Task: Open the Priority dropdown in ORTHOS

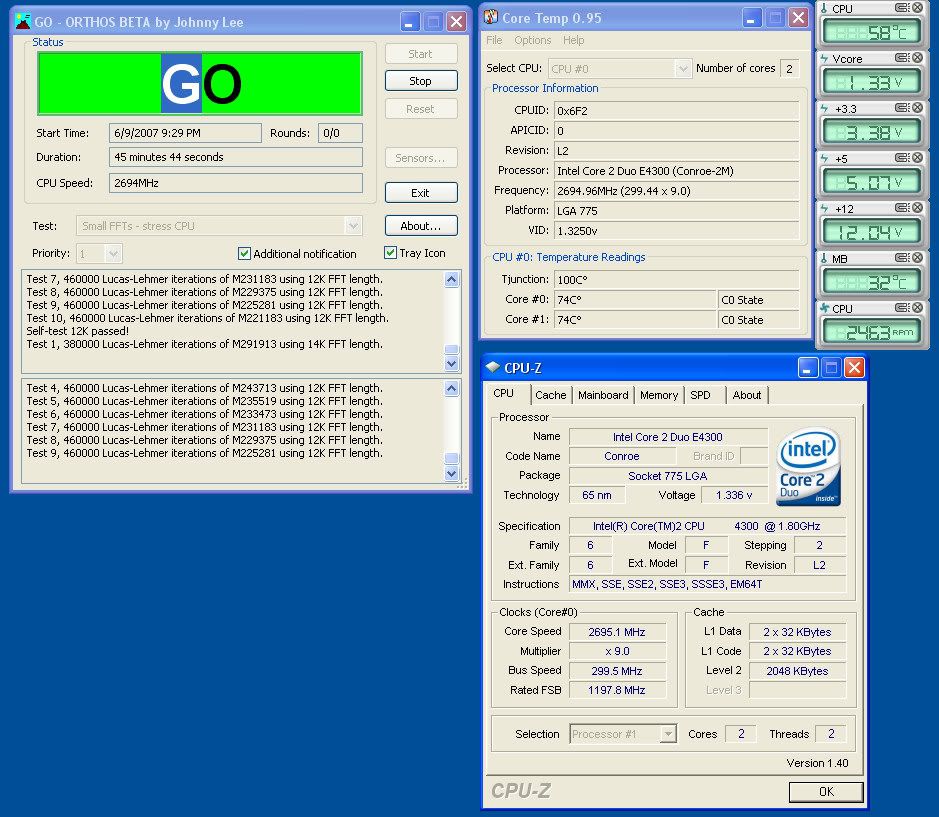Action: click(x=113, y=254)
